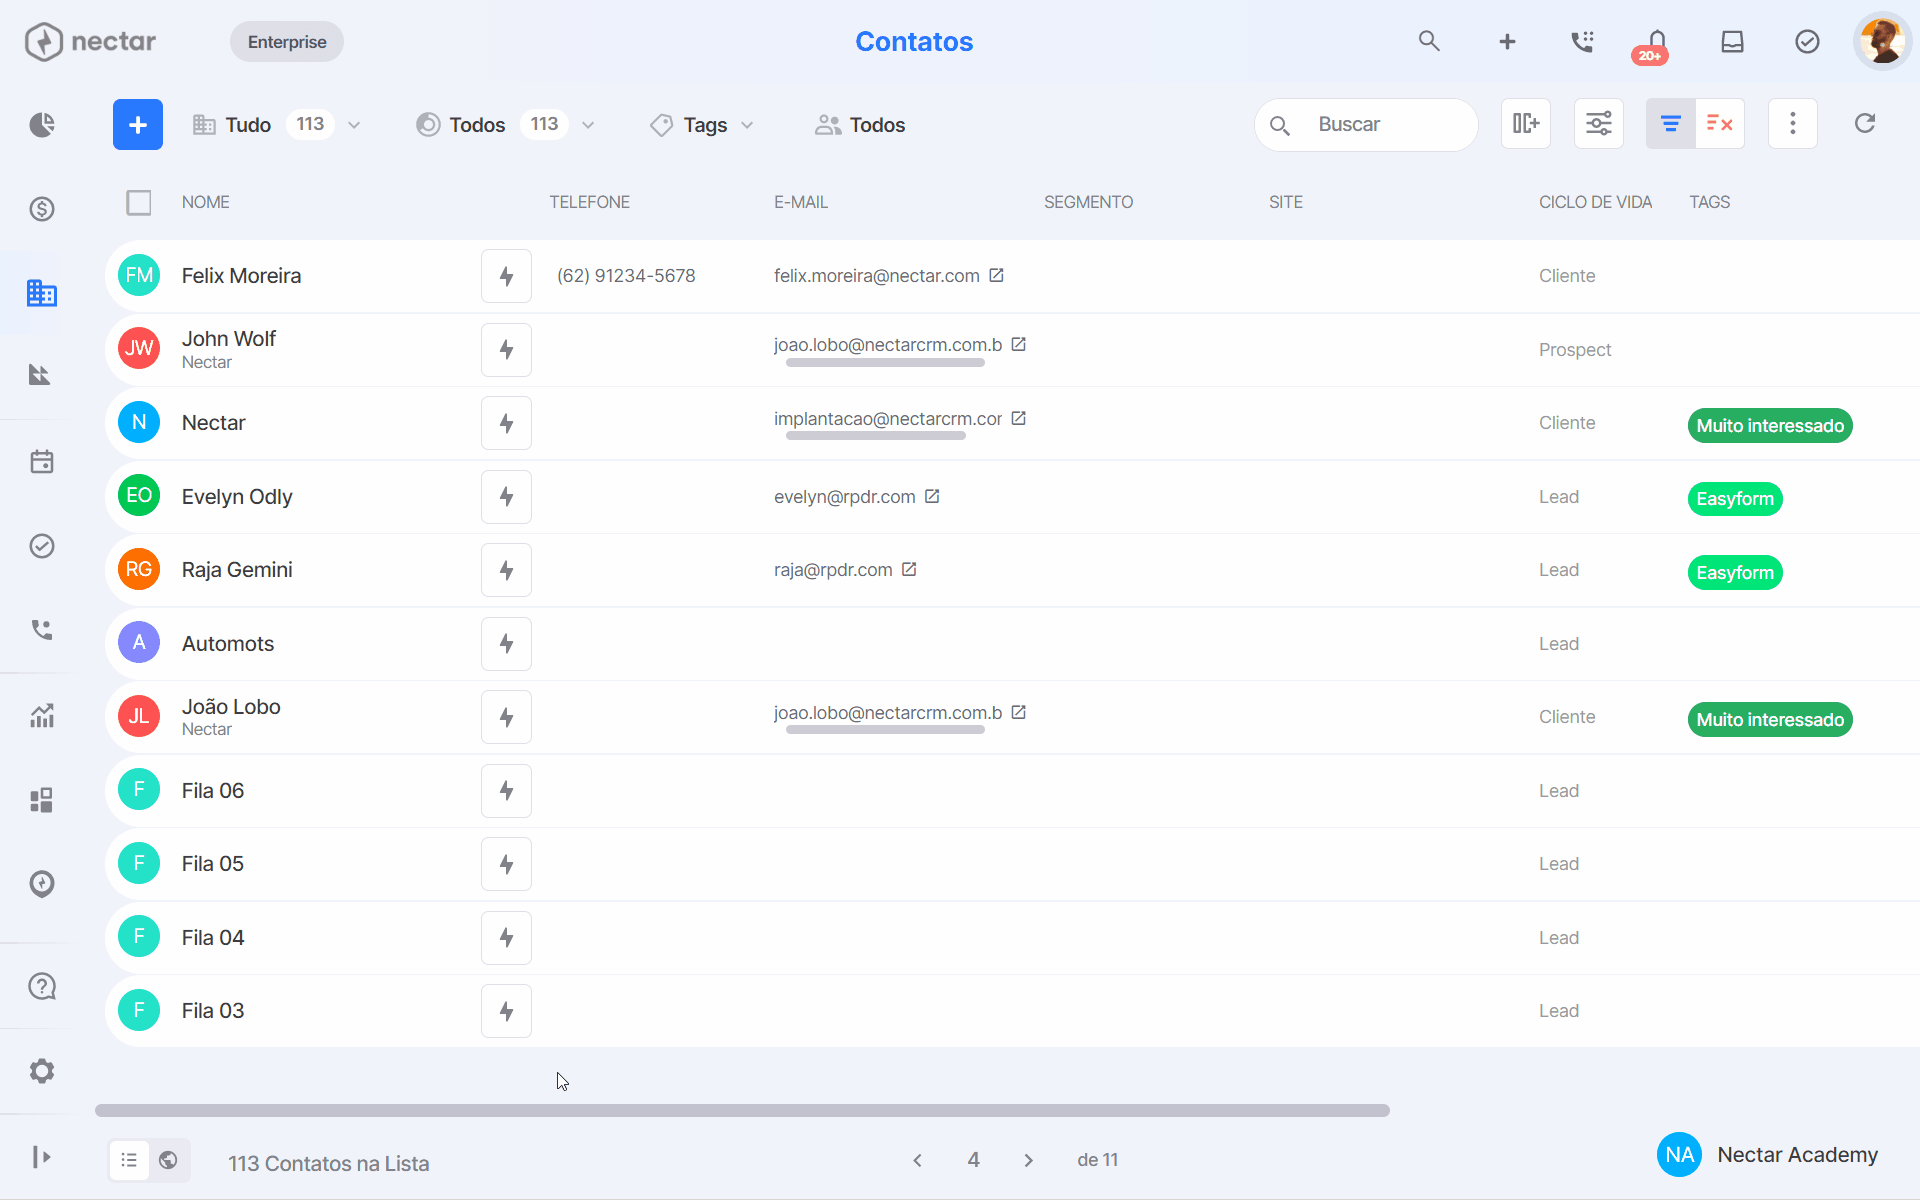Click the clear filters icon
Screen dimensions: 1920x1200
click(1720, 124)
